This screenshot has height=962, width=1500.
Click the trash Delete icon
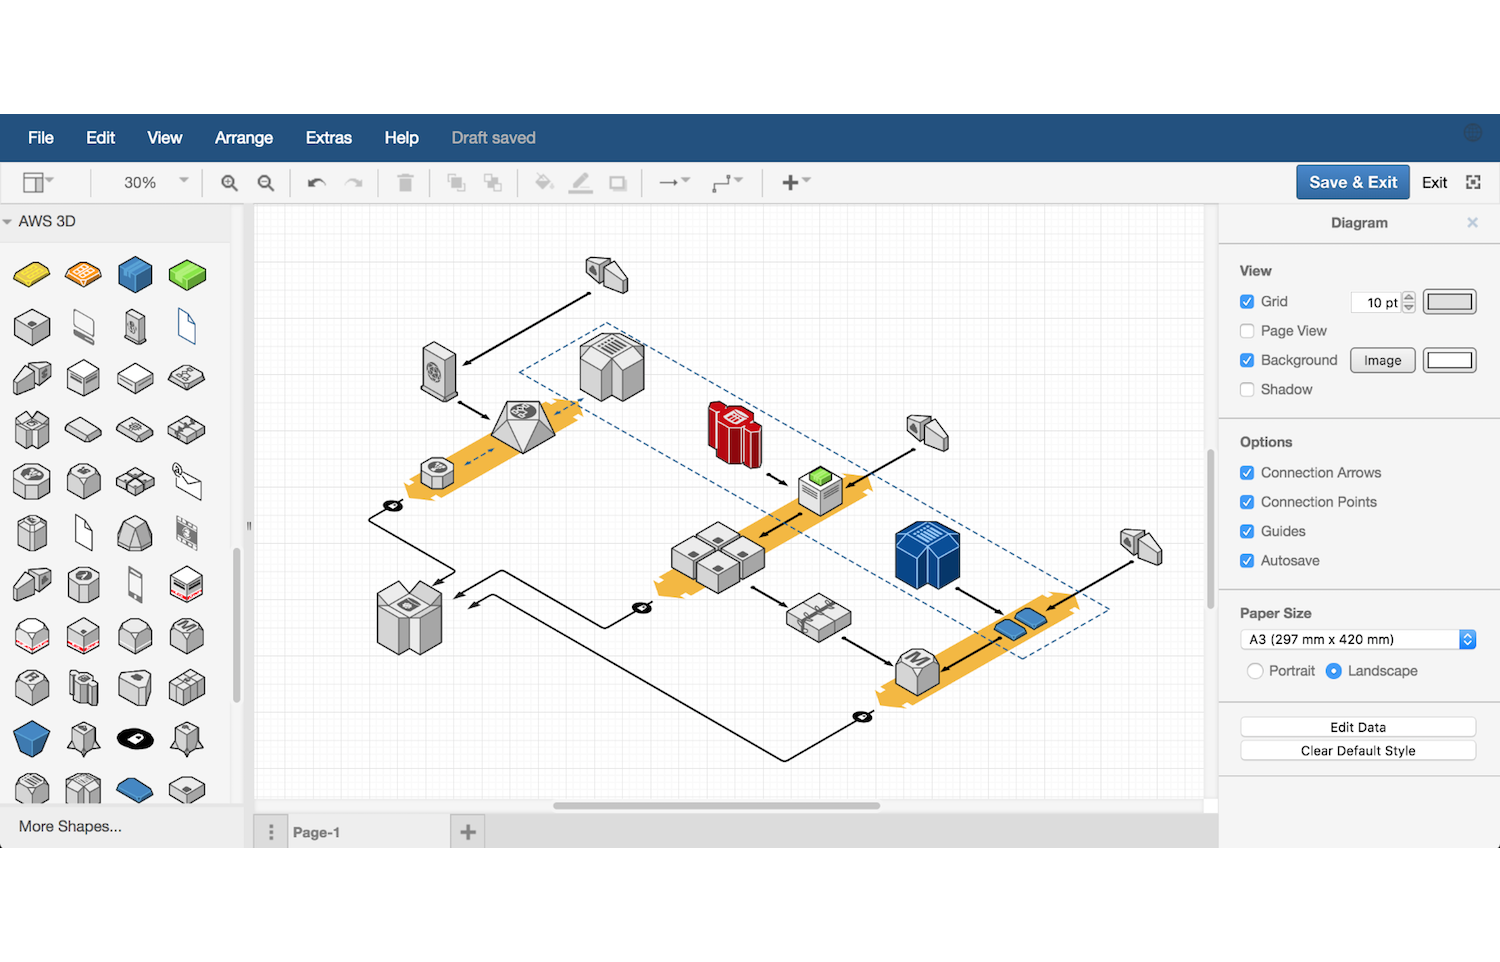tap(405, 182)
